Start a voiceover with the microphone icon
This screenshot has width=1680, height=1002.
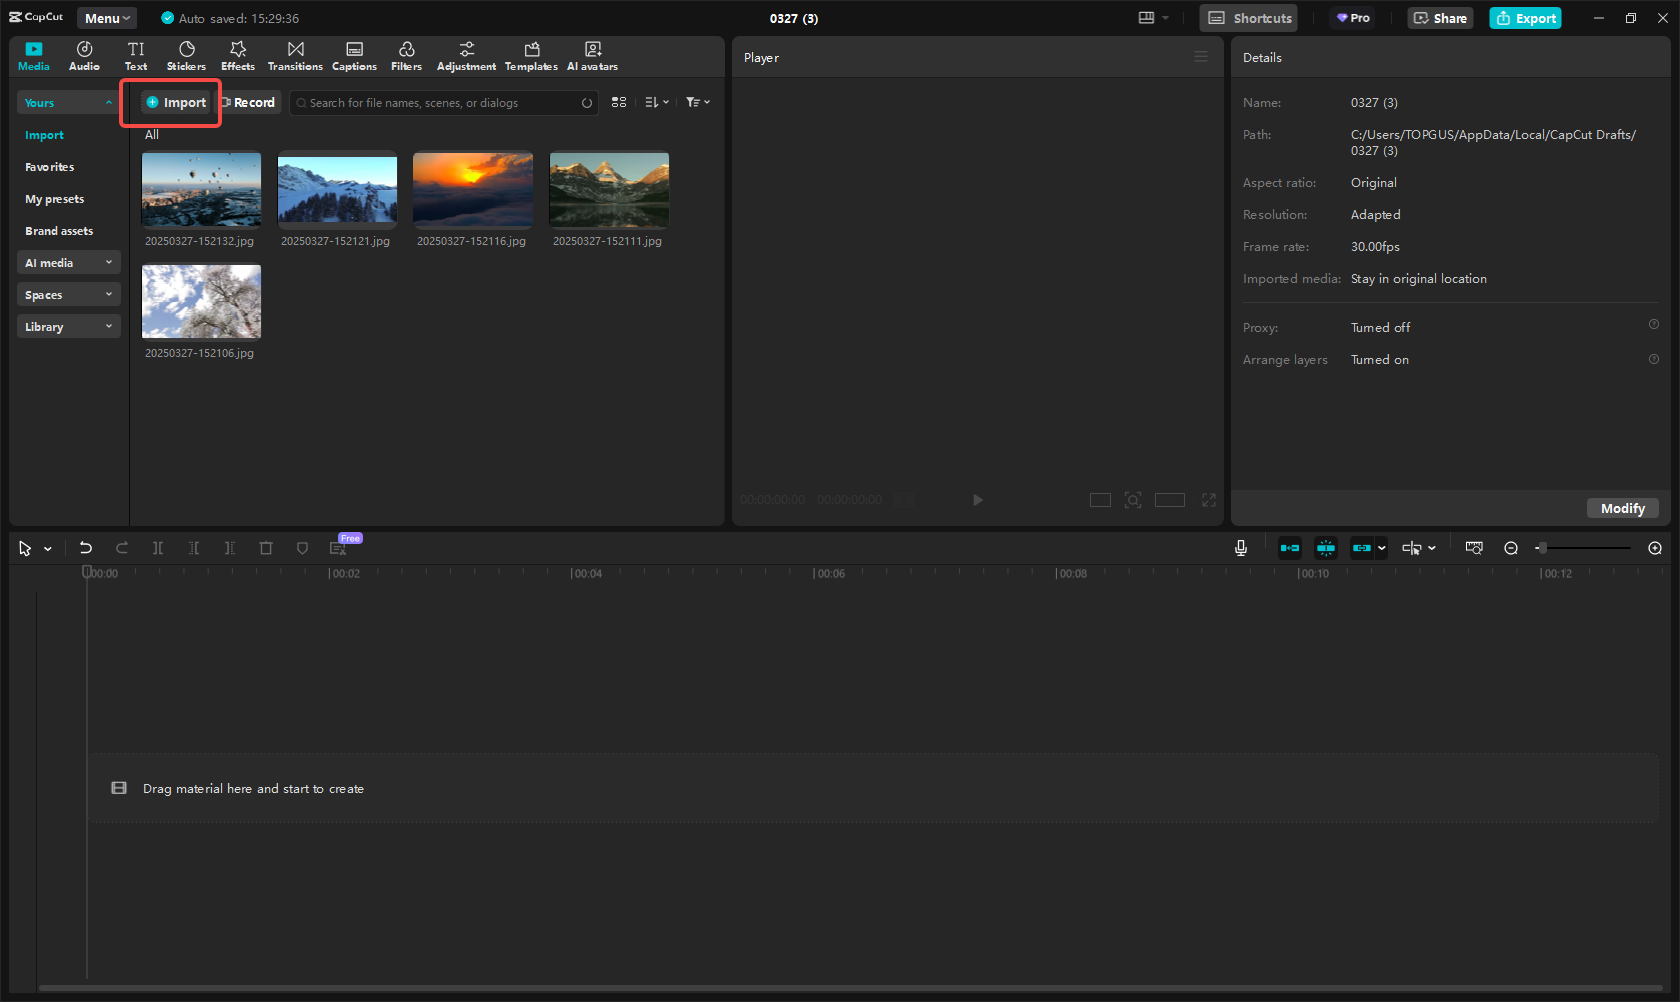[x=1241, y=548]
